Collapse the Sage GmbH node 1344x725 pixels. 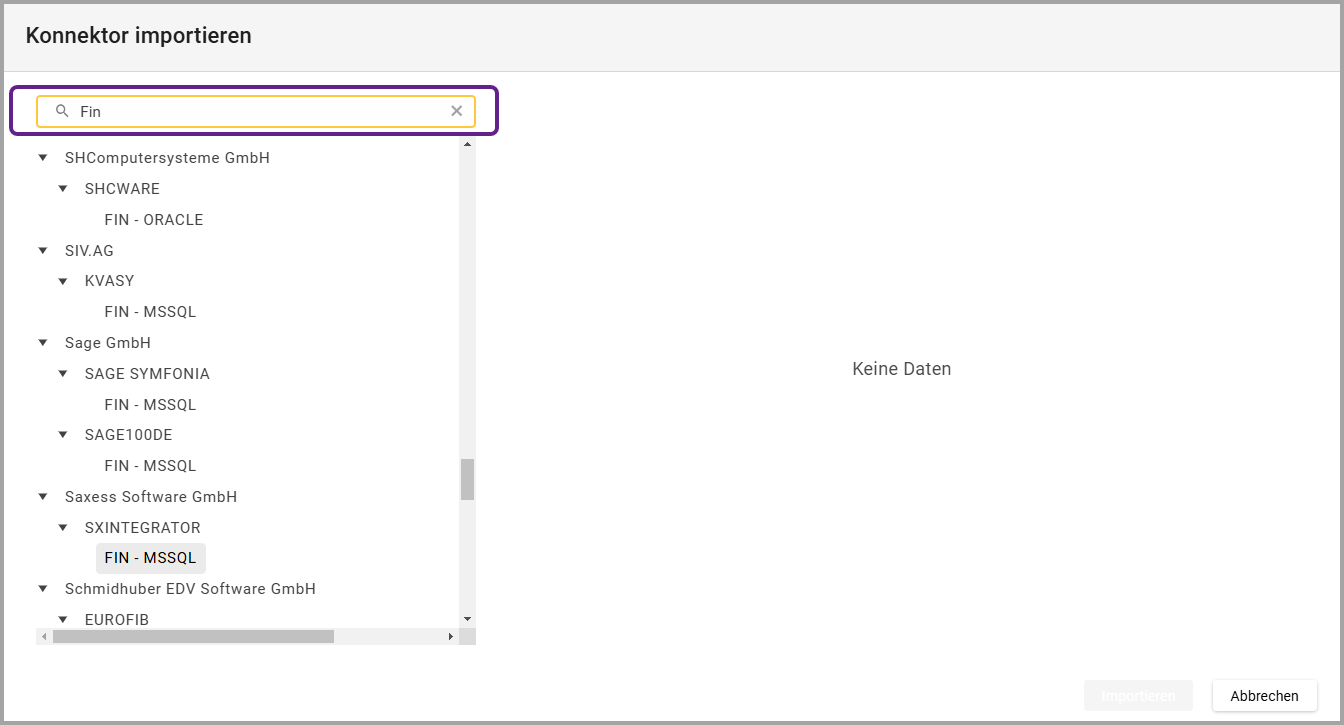[x=43, y=343]
